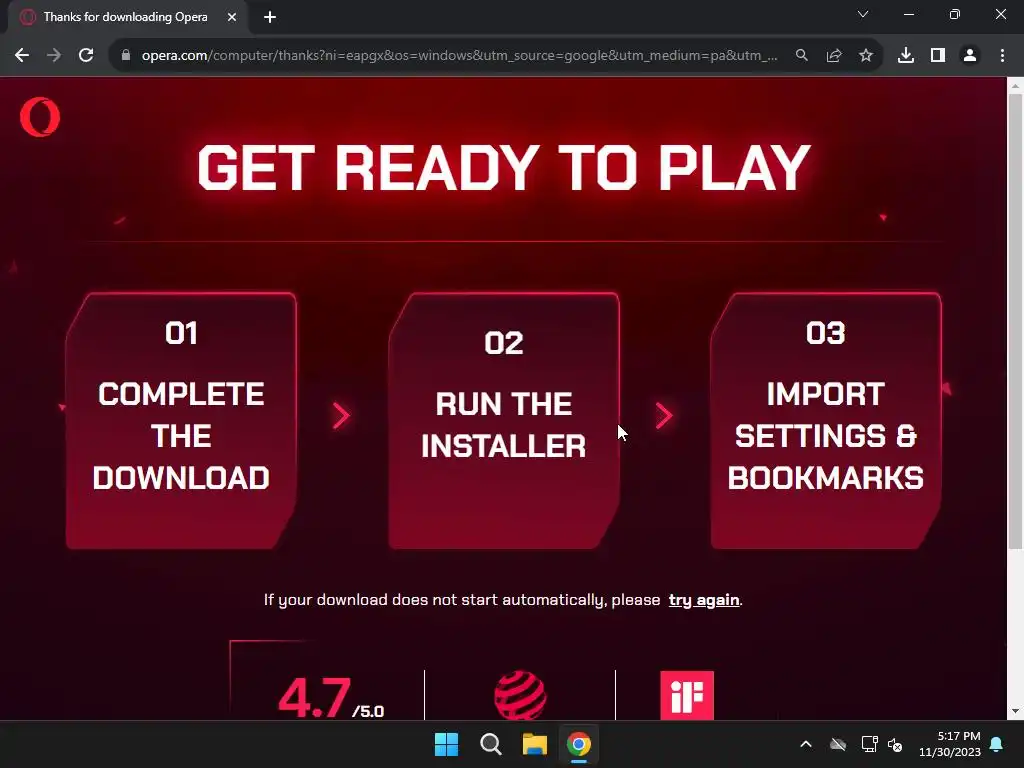1024x768 pixels.
Task: Click the display network tray icon
Action: click(x=869, y=744)
